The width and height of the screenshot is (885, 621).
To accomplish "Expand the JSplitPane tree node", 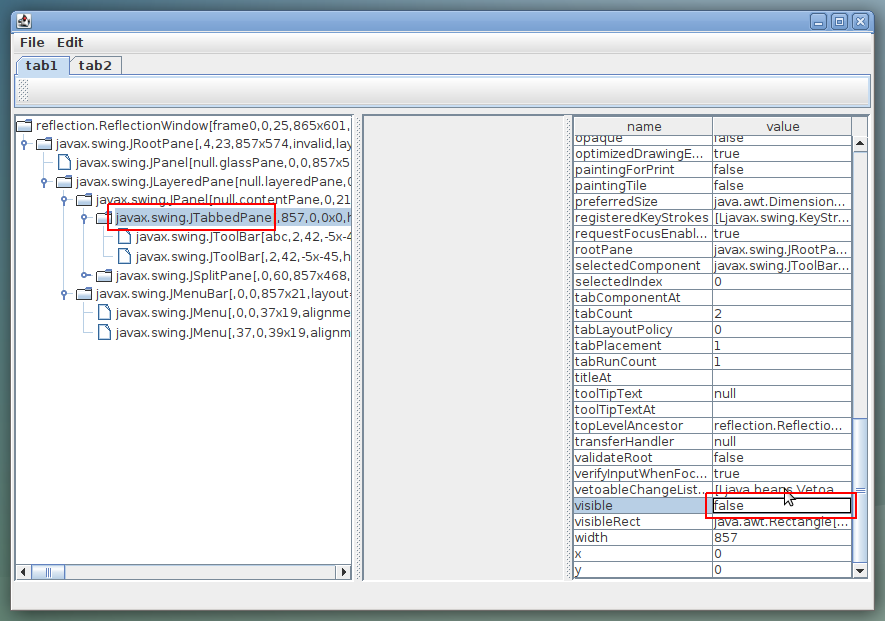I will [84, 275].
